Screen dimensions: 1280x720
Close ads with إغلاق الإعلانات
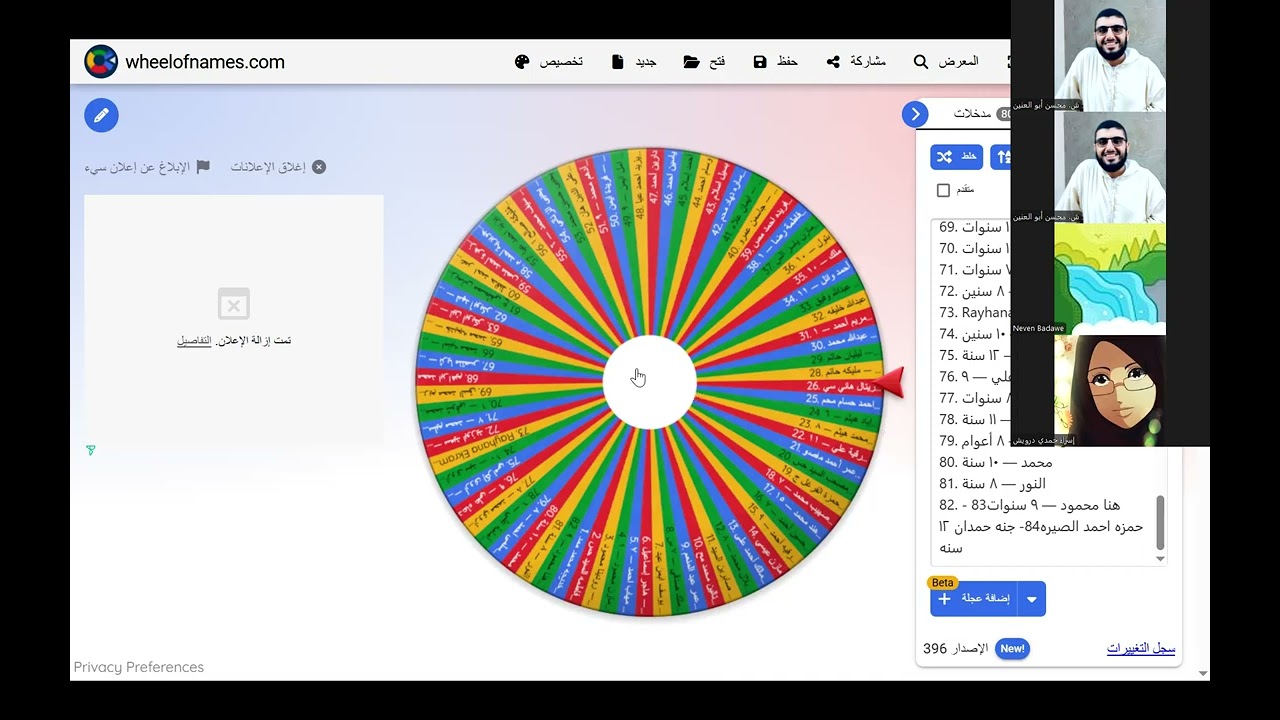[278, 167]
